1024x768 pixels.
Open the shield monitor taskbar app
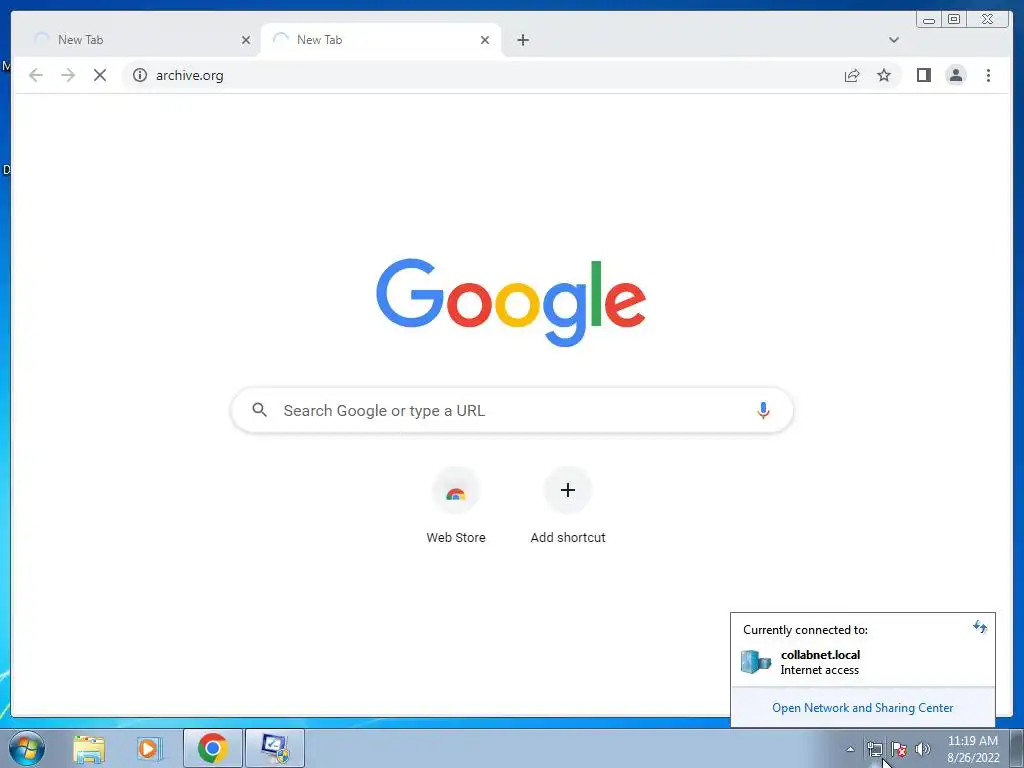pos(275,748)
